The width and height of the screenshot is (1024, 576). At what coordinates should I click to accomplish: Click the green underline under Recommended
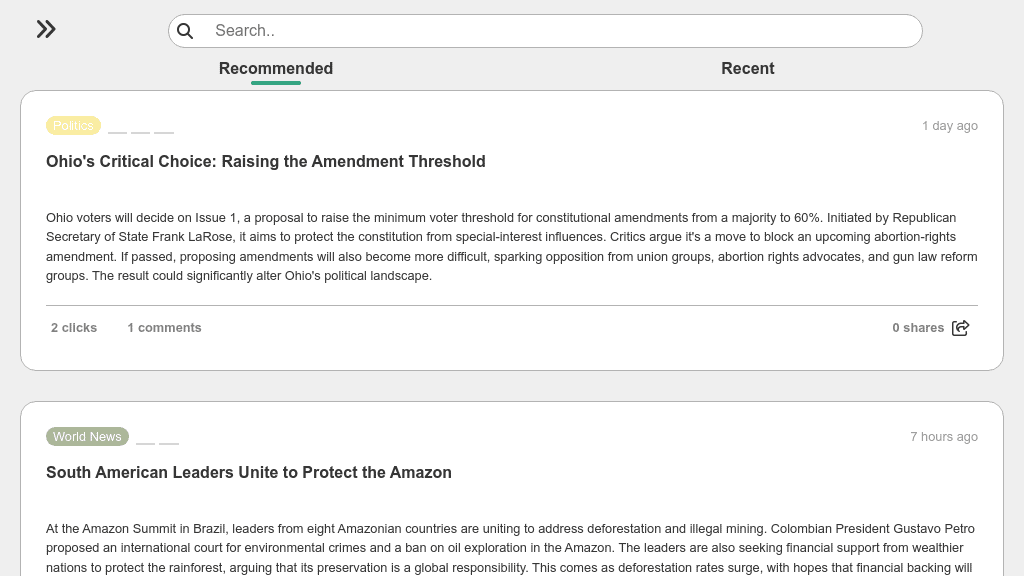276,83
